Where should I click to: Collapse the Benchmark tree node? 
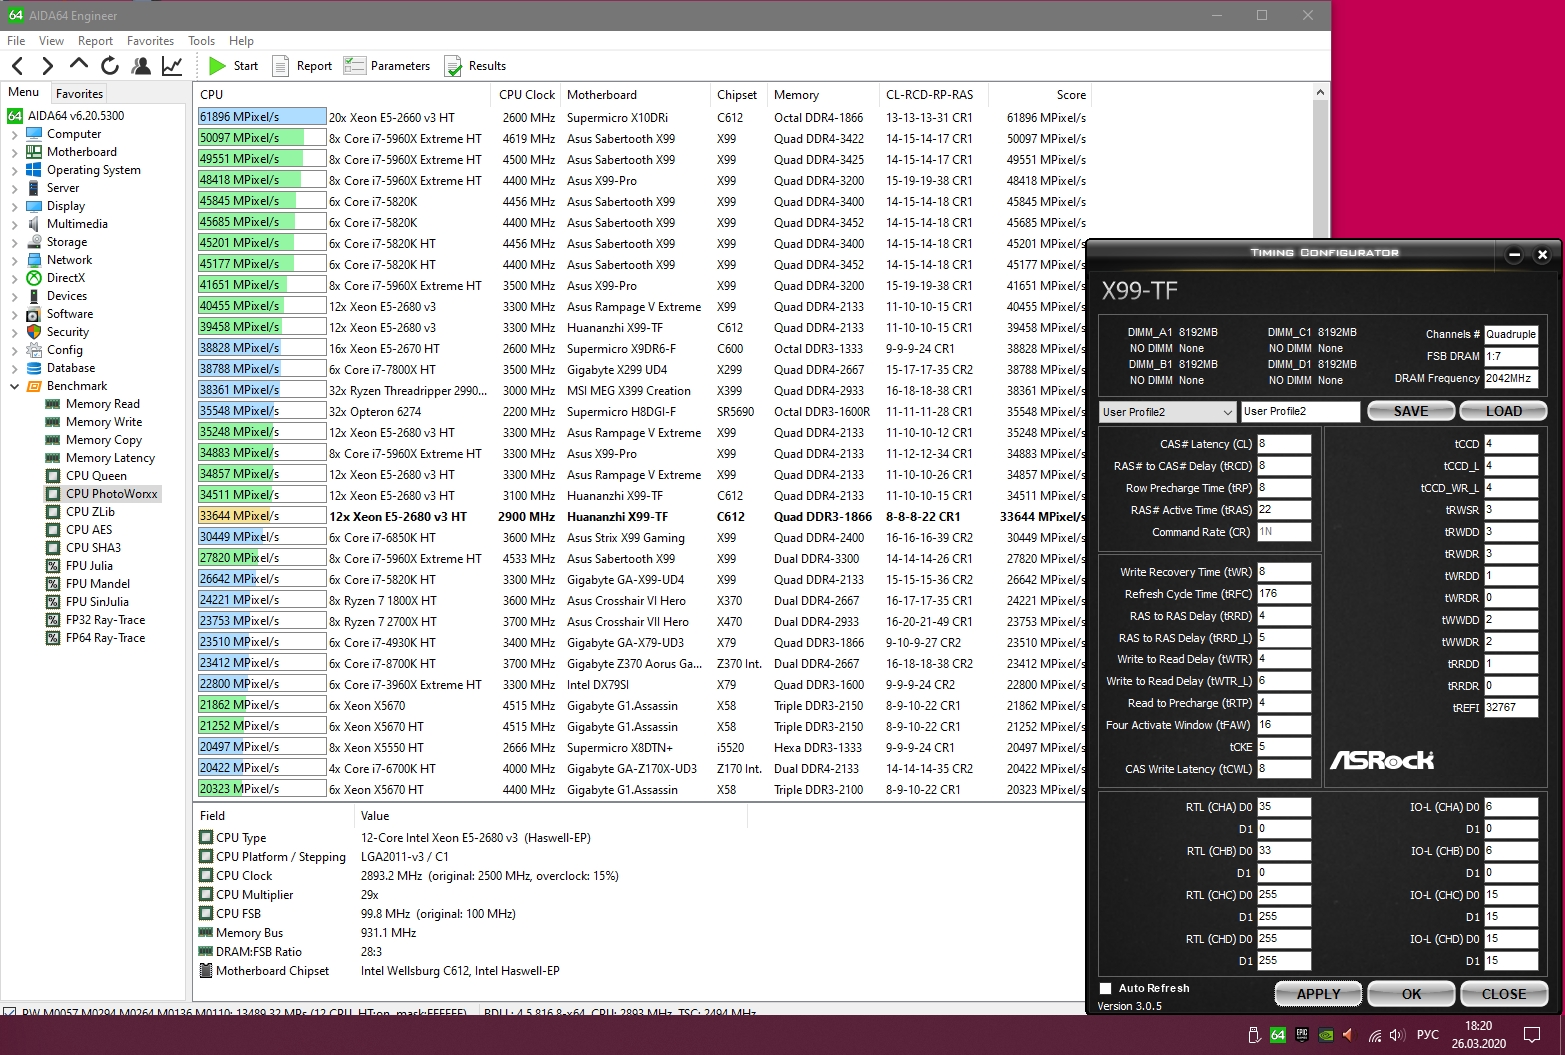click(x=14, y=386)
